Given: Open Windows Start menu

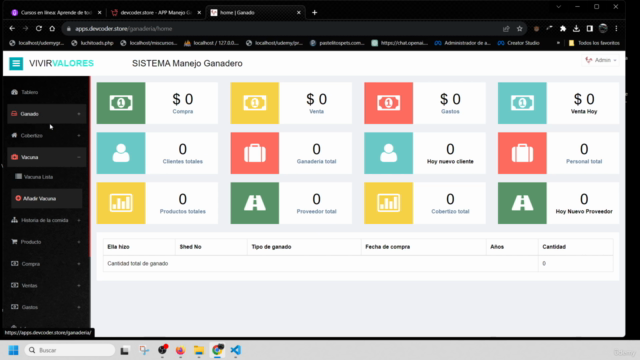Looking at the screenshot, I should coord(13,350).
